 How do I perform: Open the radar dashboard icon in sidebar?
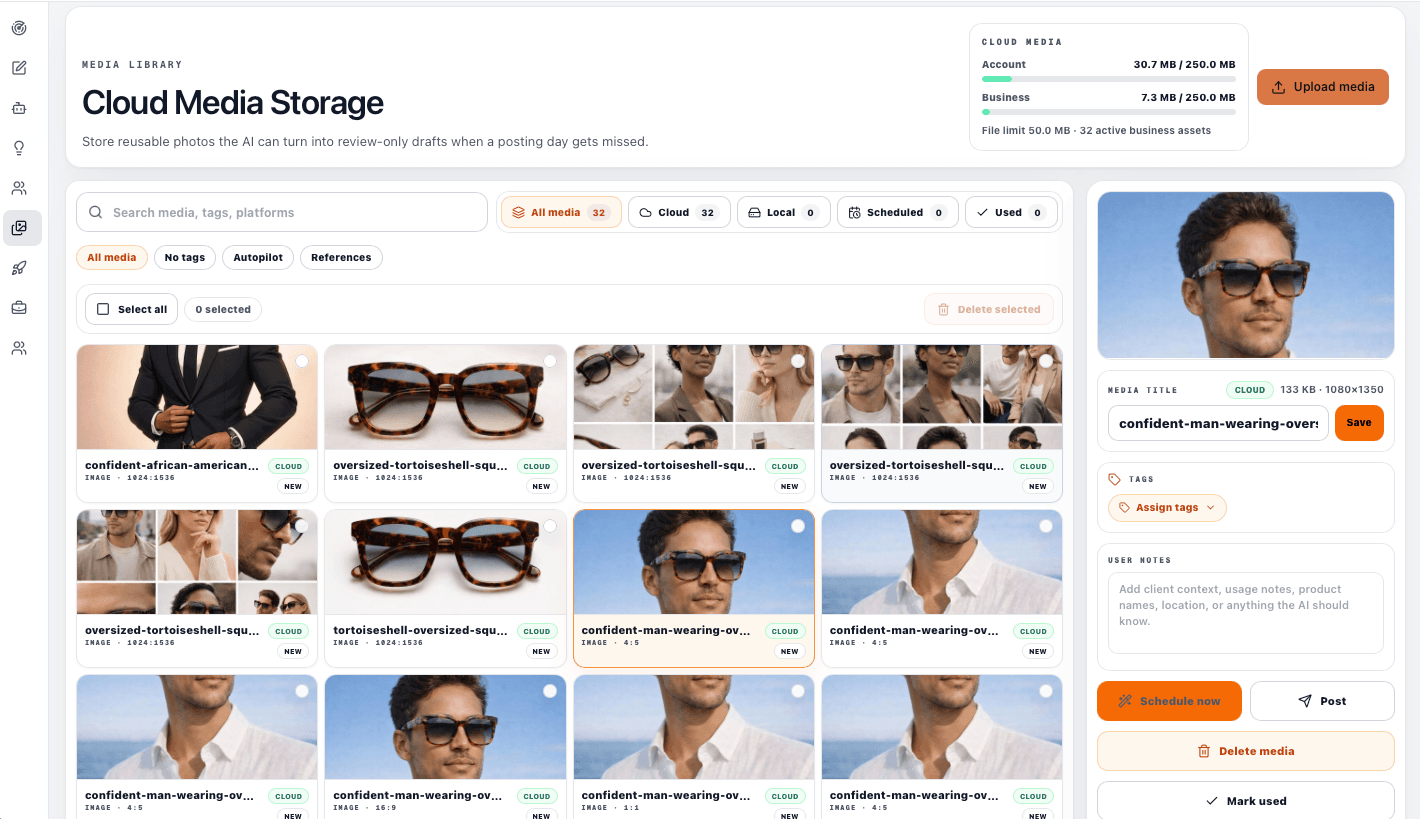tap(19, 28)
